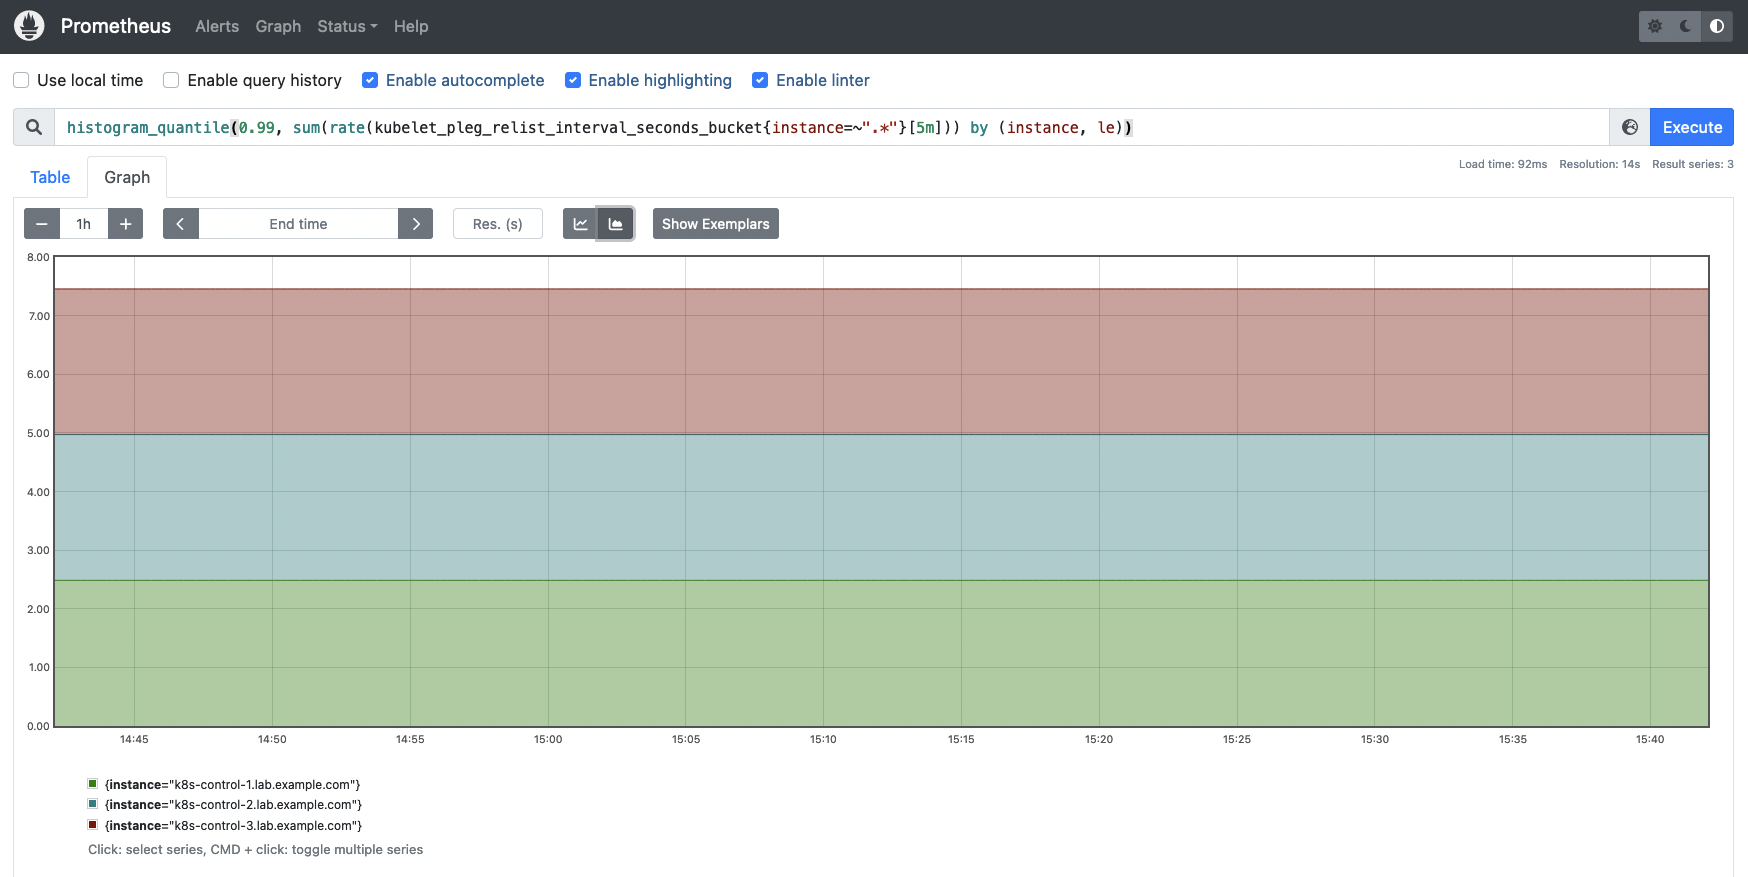The image size is (1748, 877).
Task: Open the Graph nav item
Action: pos(278,26)
